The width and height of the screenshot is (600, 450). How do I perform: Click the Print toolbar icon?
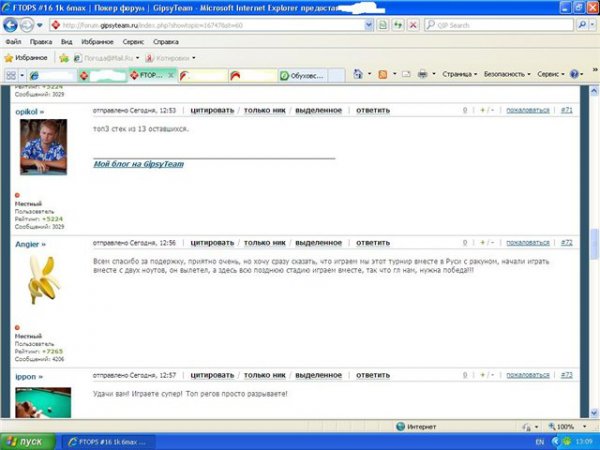coord(422,75)
